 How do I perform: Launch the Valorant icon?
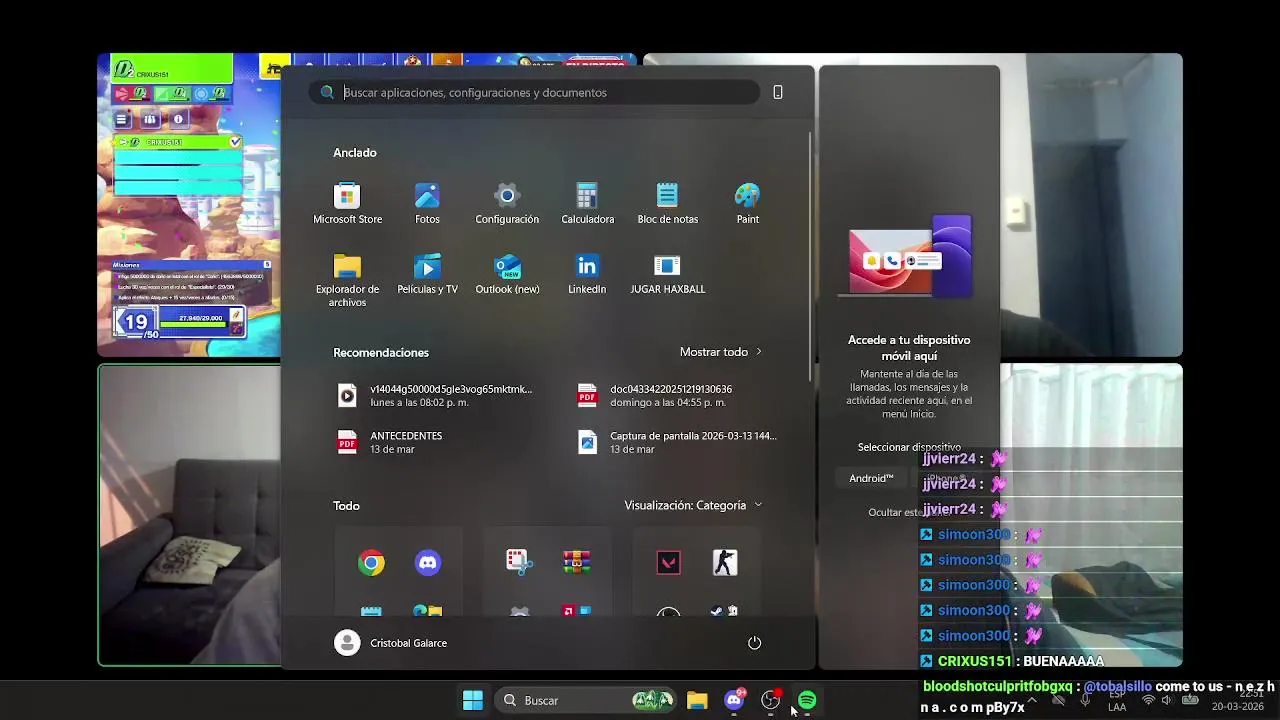pyautogui.click(x=668, y=563)
